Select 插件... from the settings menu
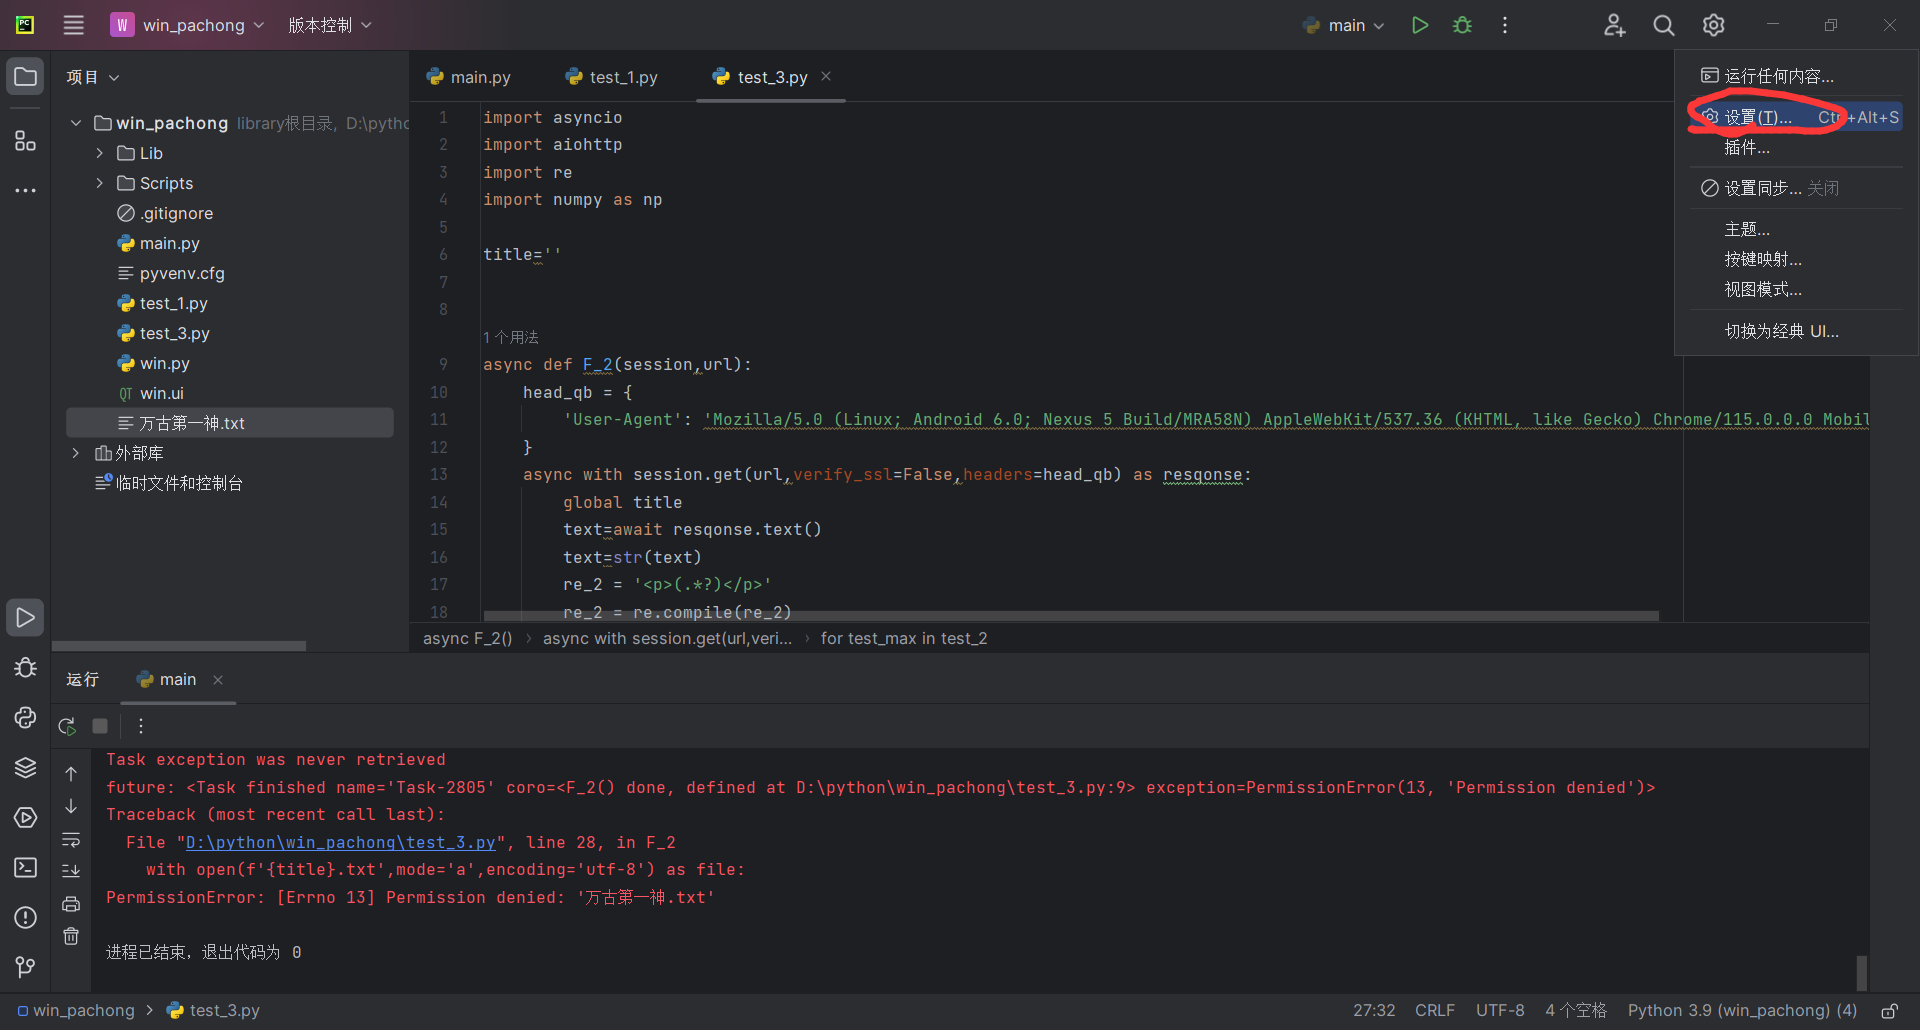This screenshot has width=1920, height=1030. (x=1746, y=148)
